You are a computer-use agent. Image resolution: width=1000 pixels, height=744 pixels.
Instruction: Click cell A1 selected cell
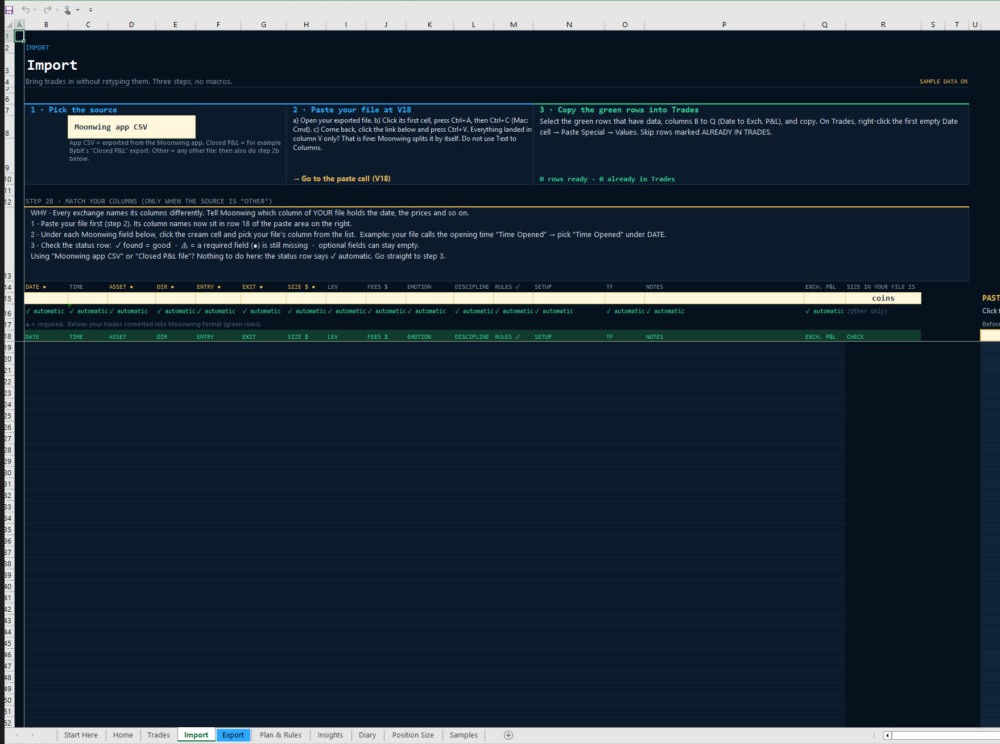pyautogui.click(x=19, y=36)
